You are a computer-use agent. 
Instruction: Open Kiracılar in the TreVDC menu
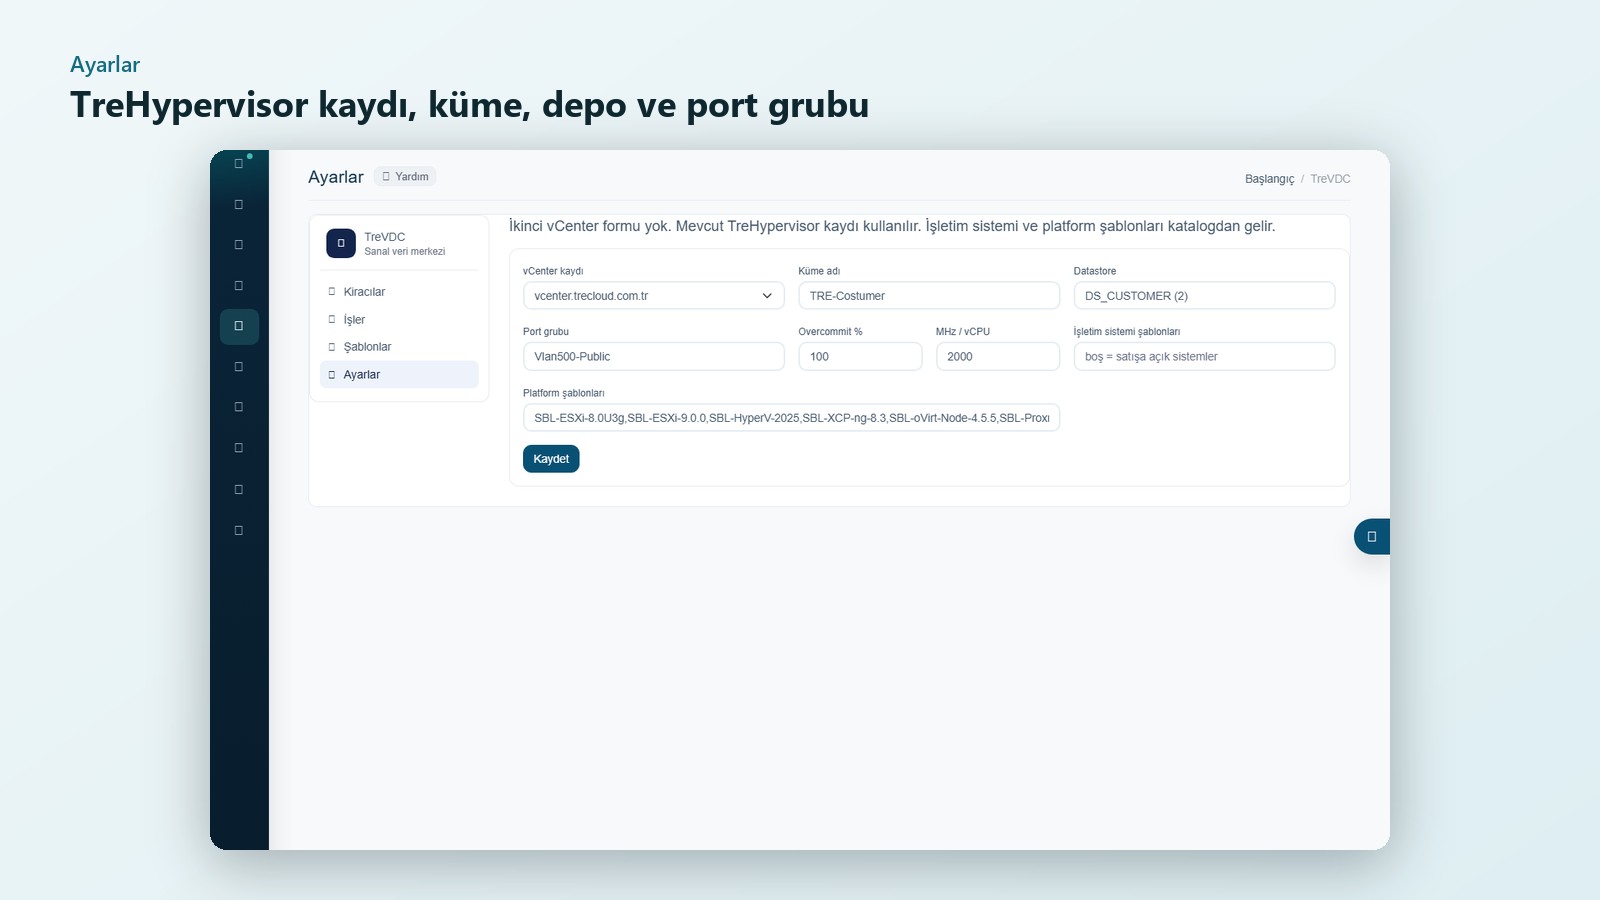(399, 292)
